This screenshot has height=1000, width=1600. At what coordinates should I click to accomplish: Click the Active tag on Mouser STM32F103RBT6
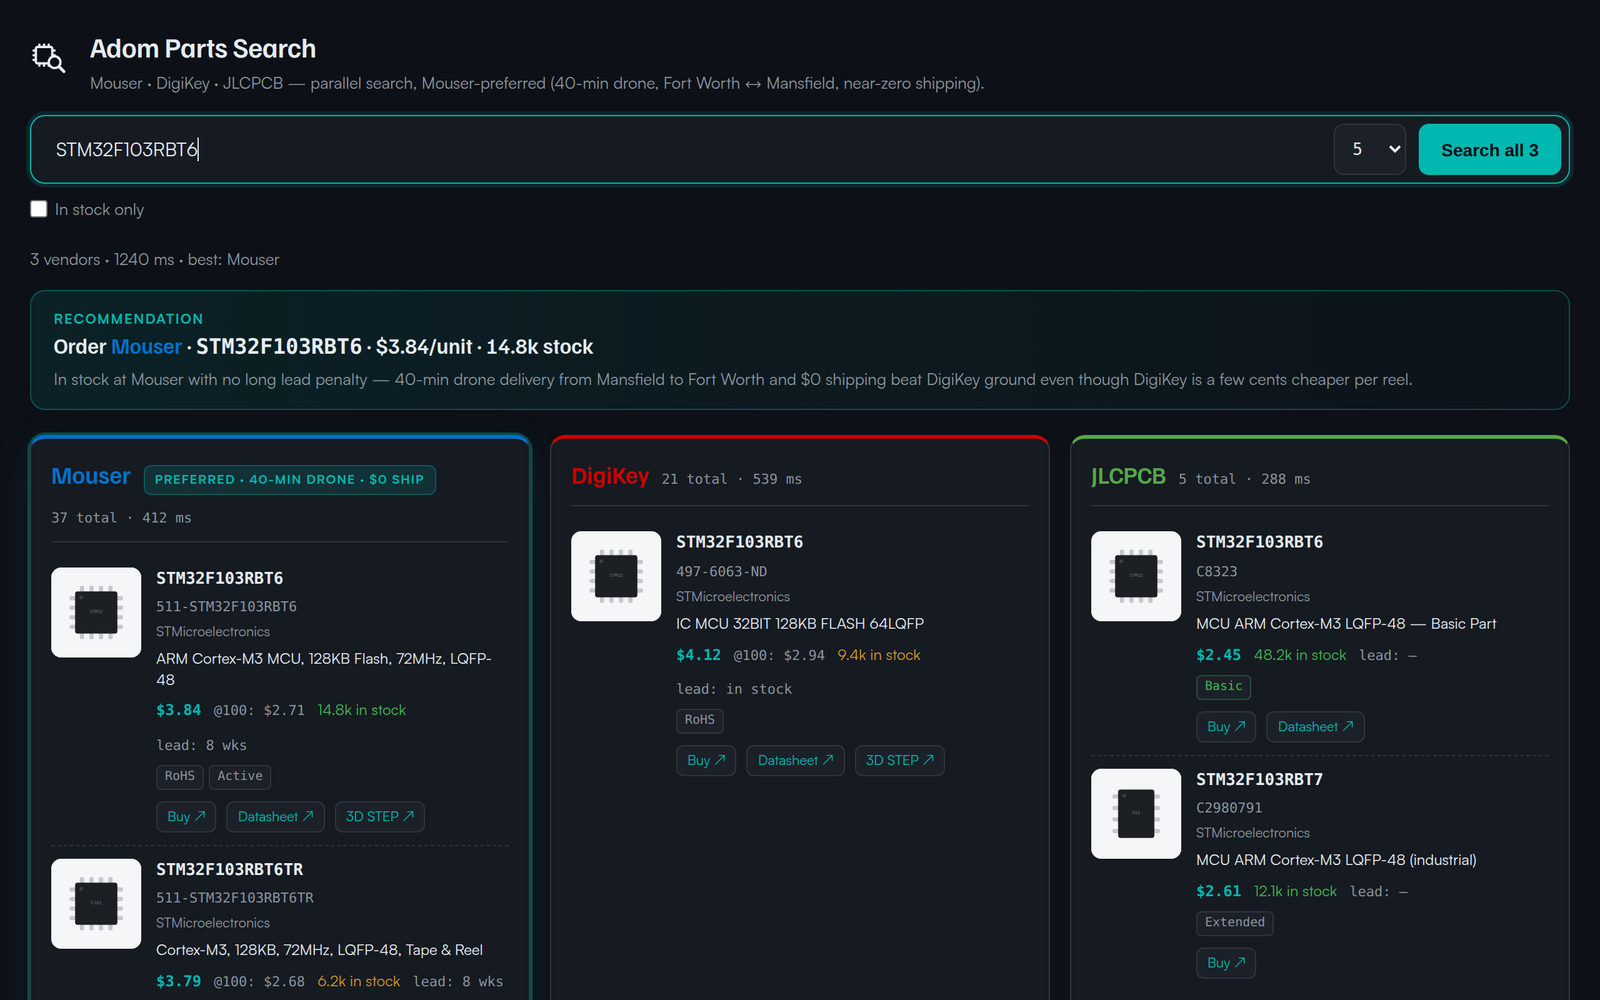tap(240, 776)
